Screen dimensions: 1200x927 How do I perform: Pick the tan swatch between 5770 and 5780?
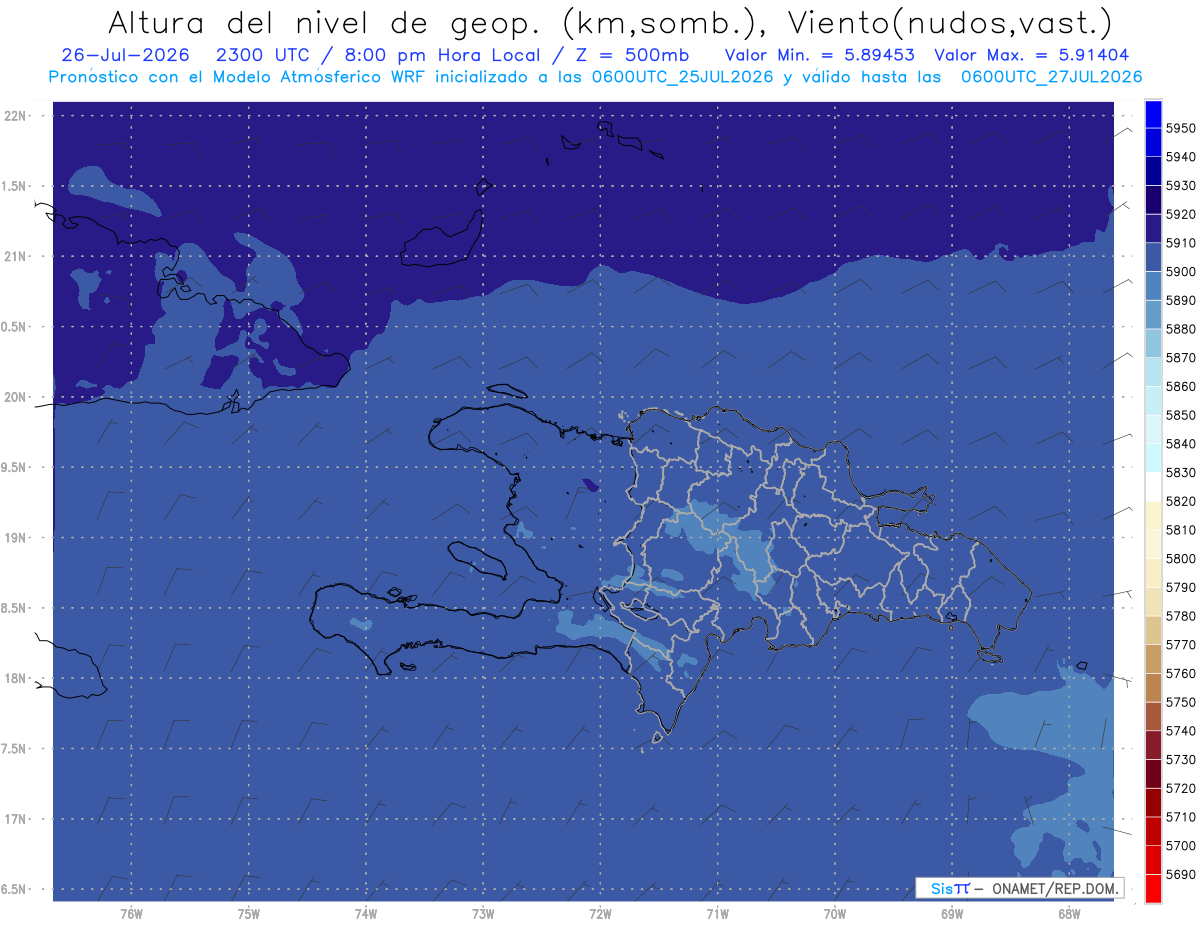click(1152, 630)
